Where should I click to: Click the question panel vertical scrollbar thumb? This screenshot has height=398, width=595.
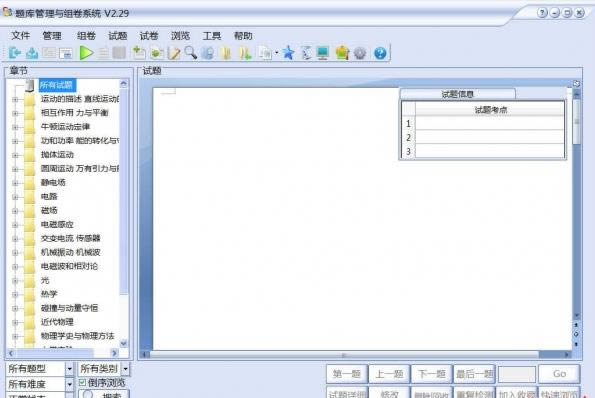pos(576,121)
